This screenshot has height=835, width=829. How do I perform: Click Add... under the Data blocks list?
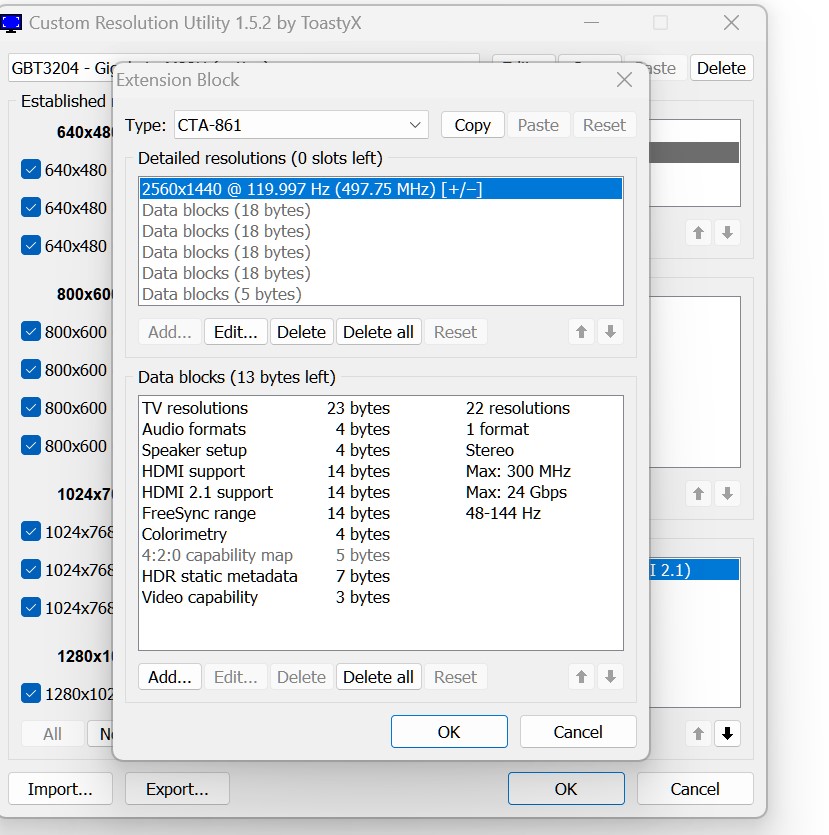(170, 677)
